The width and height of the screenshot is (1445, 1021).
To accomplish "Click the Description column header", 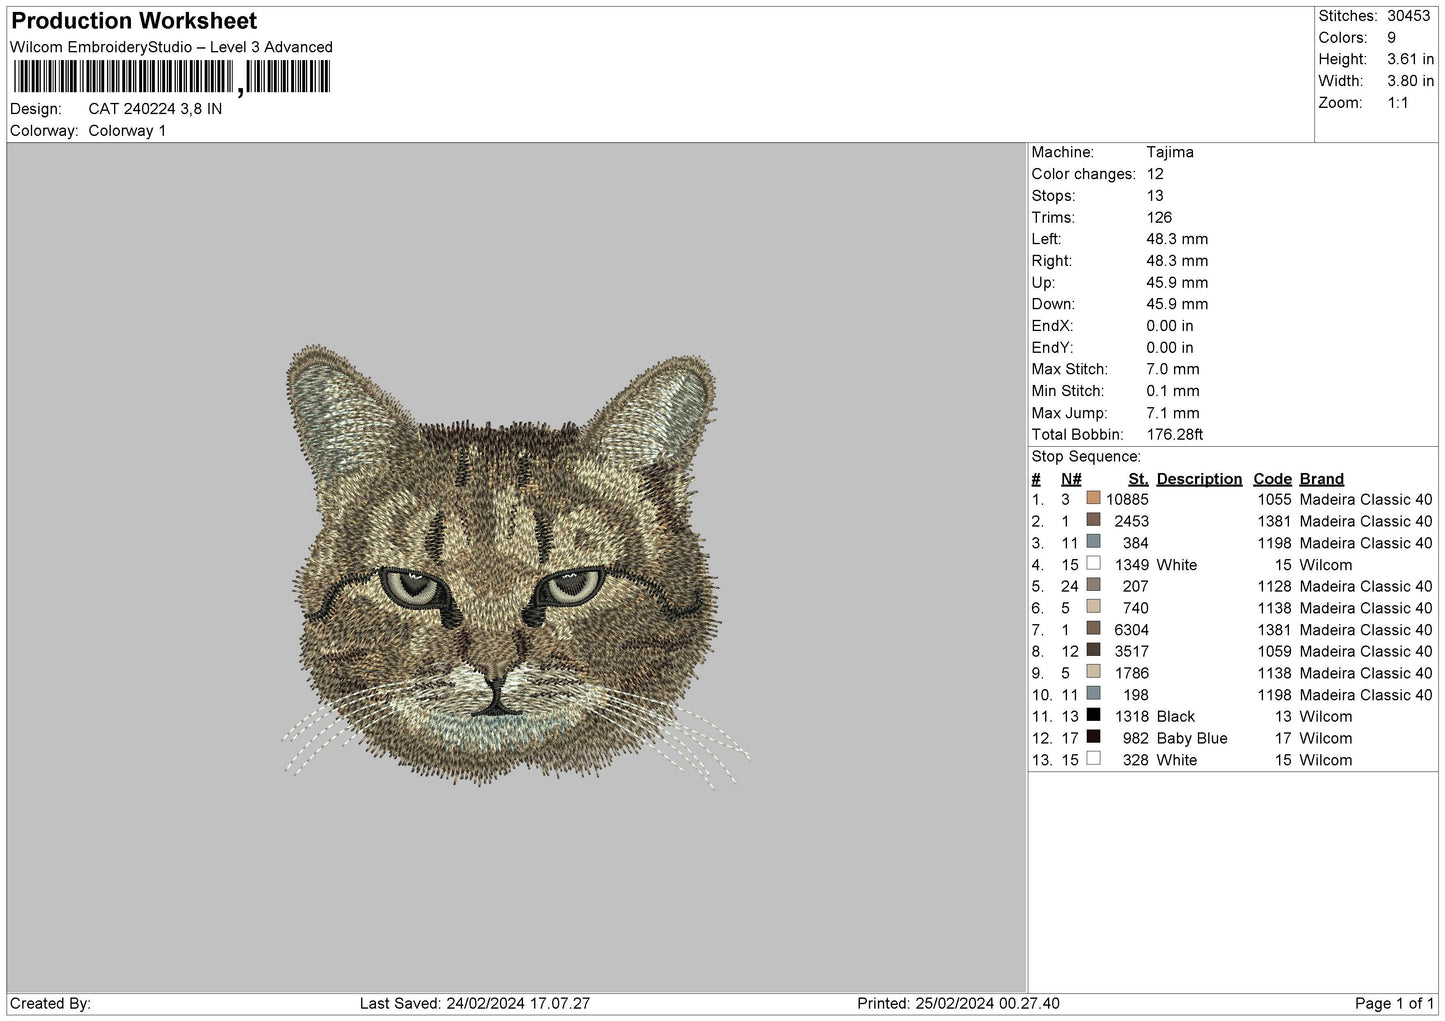I will coord(1199,479).
